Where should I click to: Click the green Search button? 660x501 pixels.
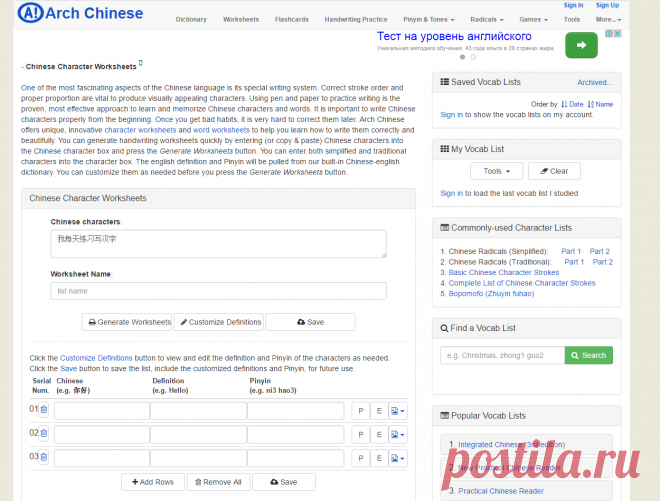(x=588, y=355)
